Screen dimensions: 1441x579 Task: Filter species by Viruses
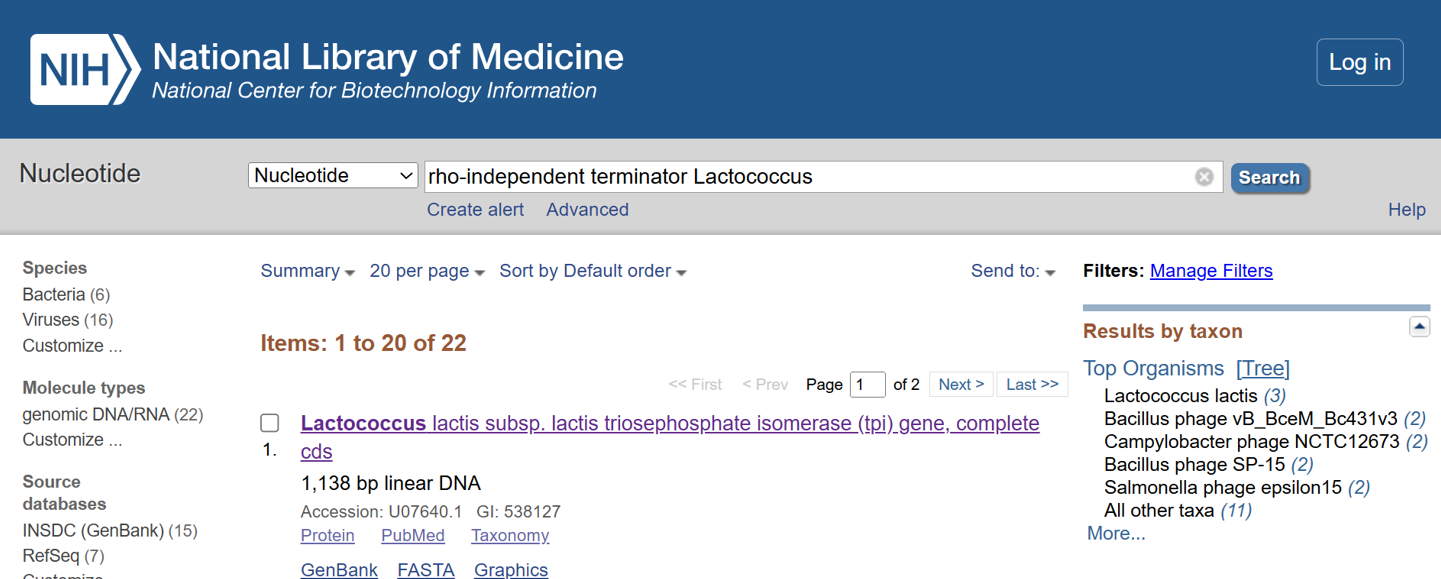coord(51,320)
